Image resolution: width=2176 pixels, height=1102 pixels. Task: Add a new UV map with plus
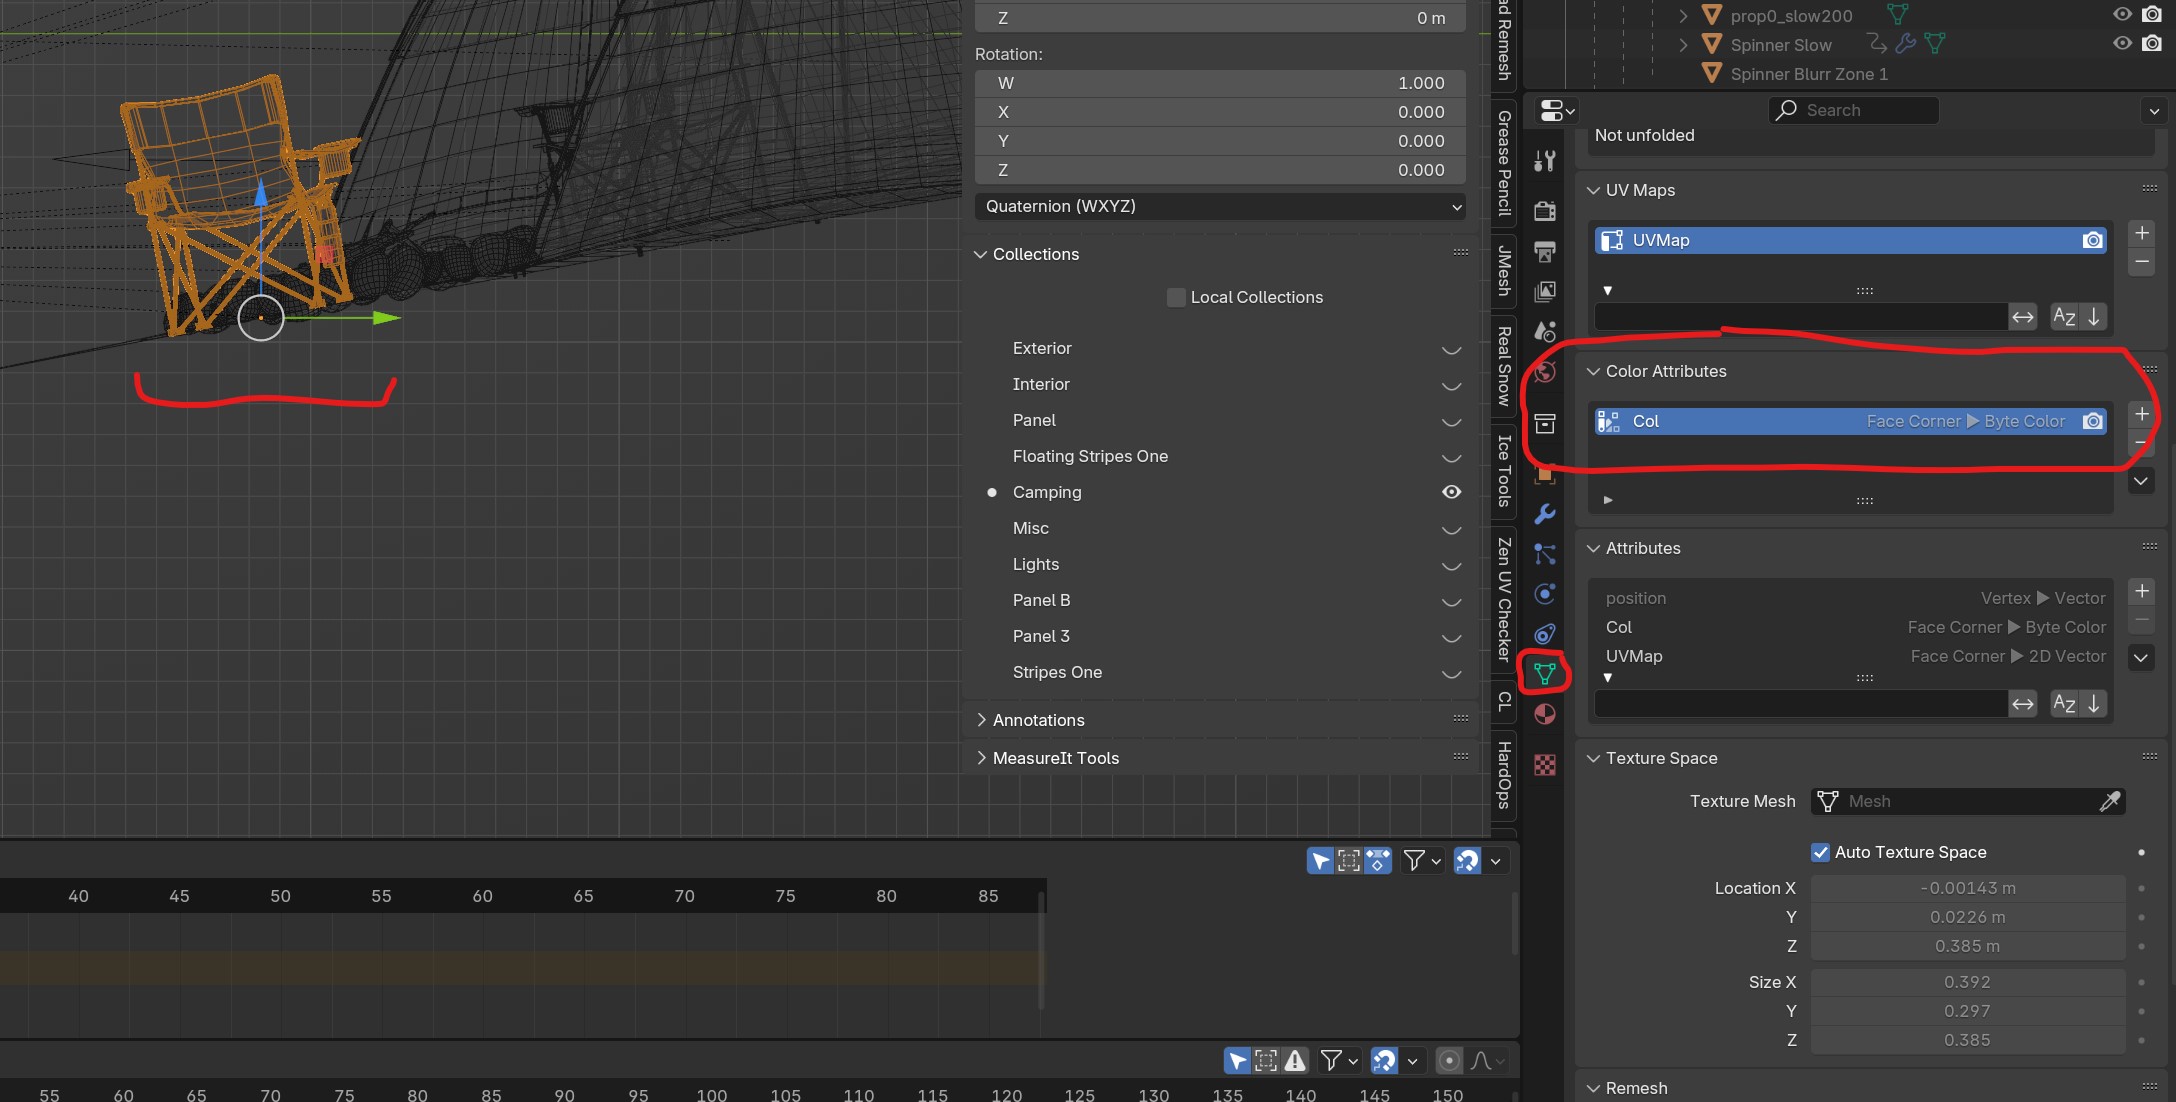pyautogui.click(x=2141, y=233)
